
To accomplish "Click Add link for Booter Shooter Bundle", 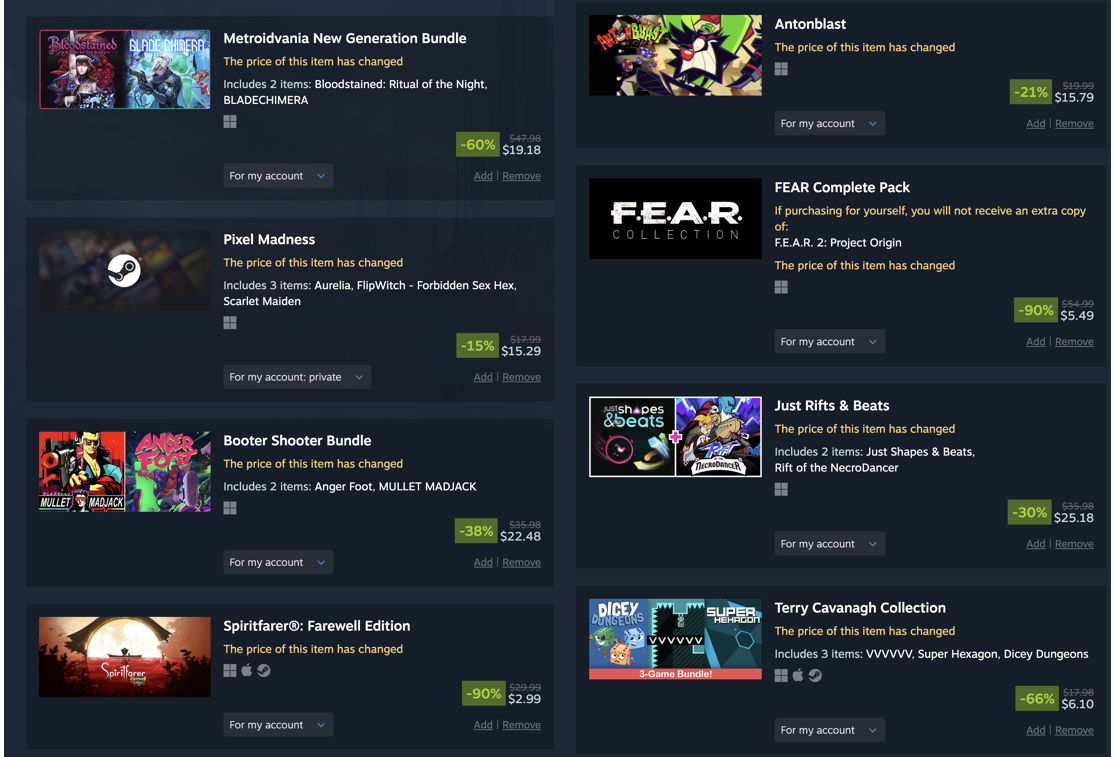I will (x=483, y=562).
